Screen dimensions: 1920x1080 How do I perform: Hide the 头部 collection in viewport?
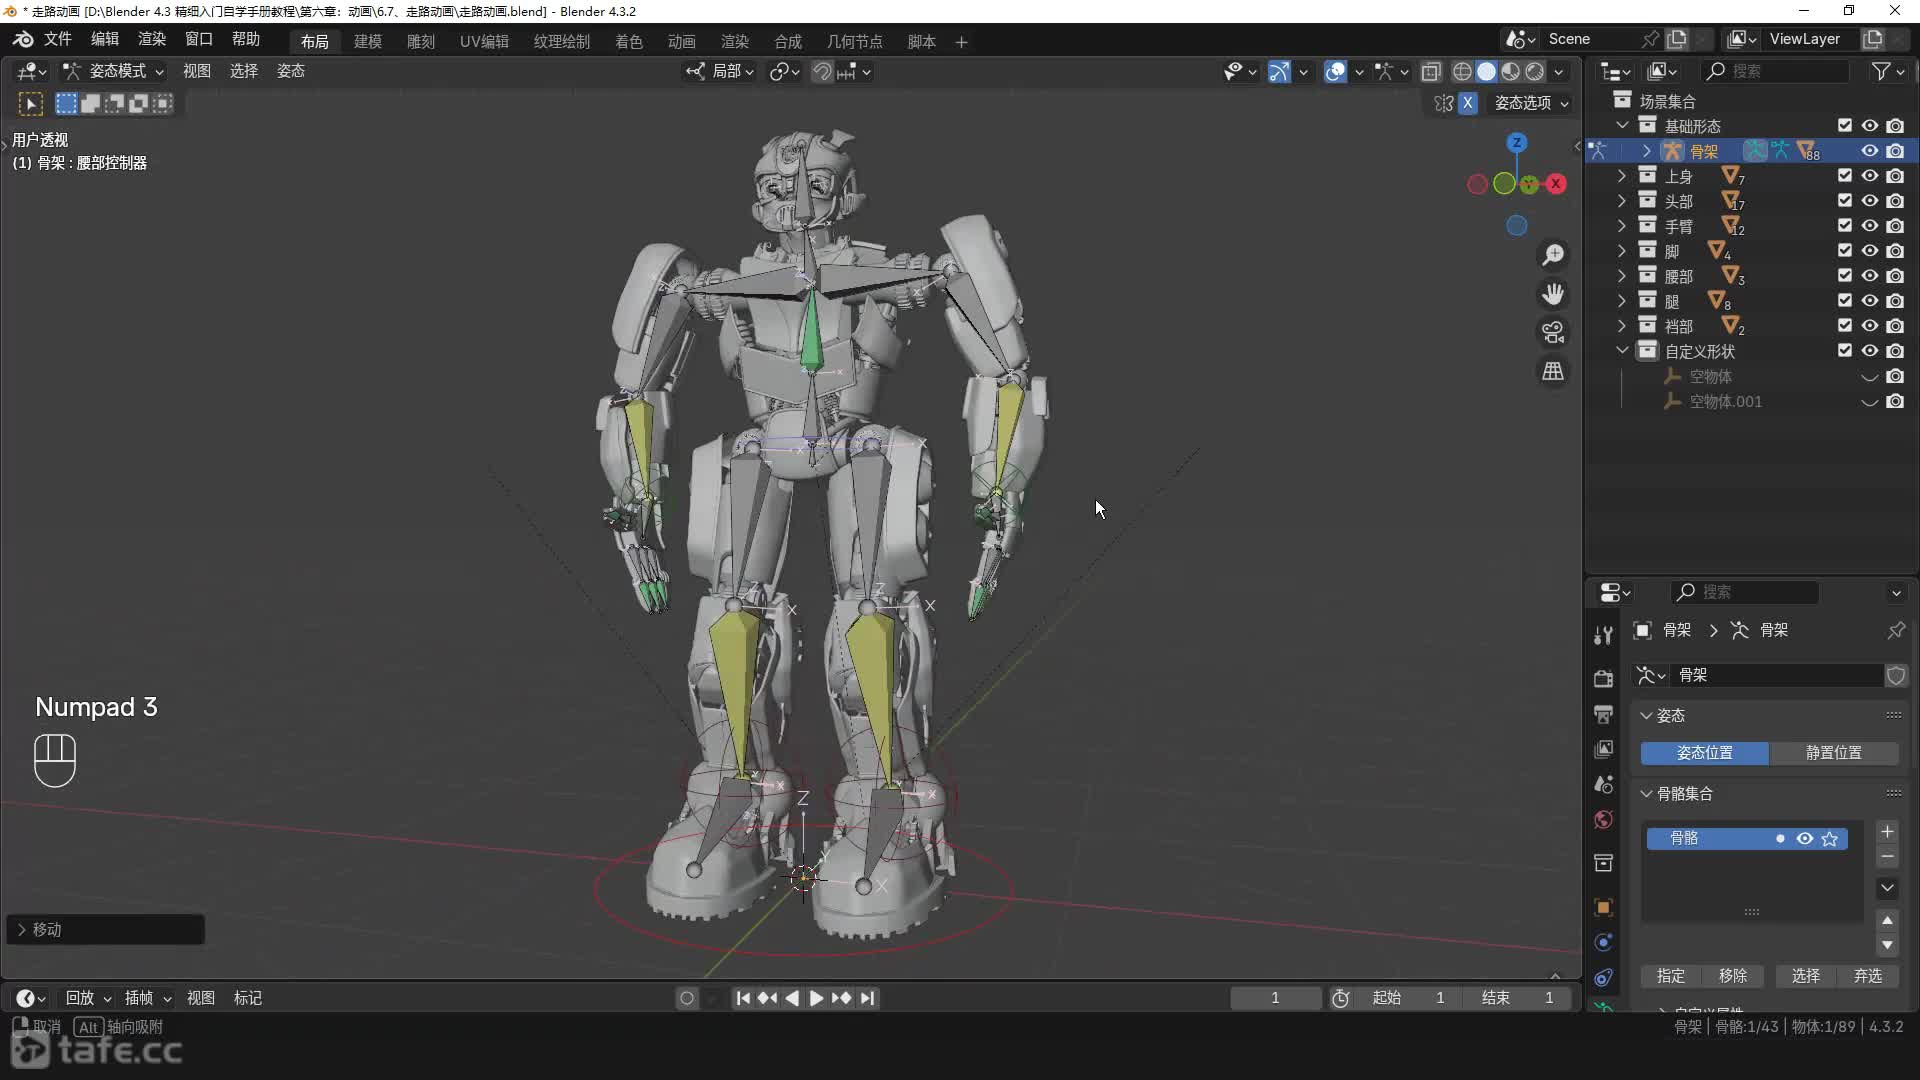[1869, 201]
